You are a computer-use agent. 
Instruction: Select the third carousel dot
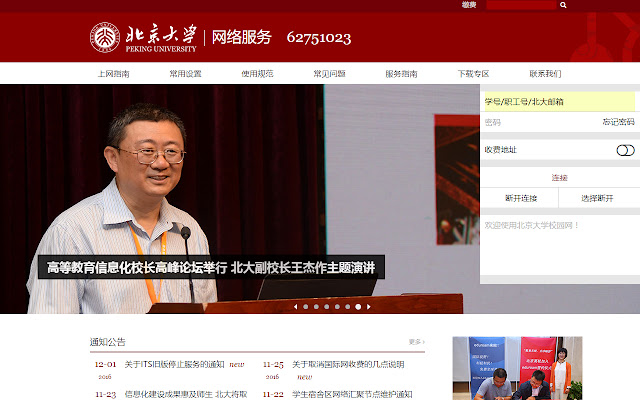click(327, 307)
